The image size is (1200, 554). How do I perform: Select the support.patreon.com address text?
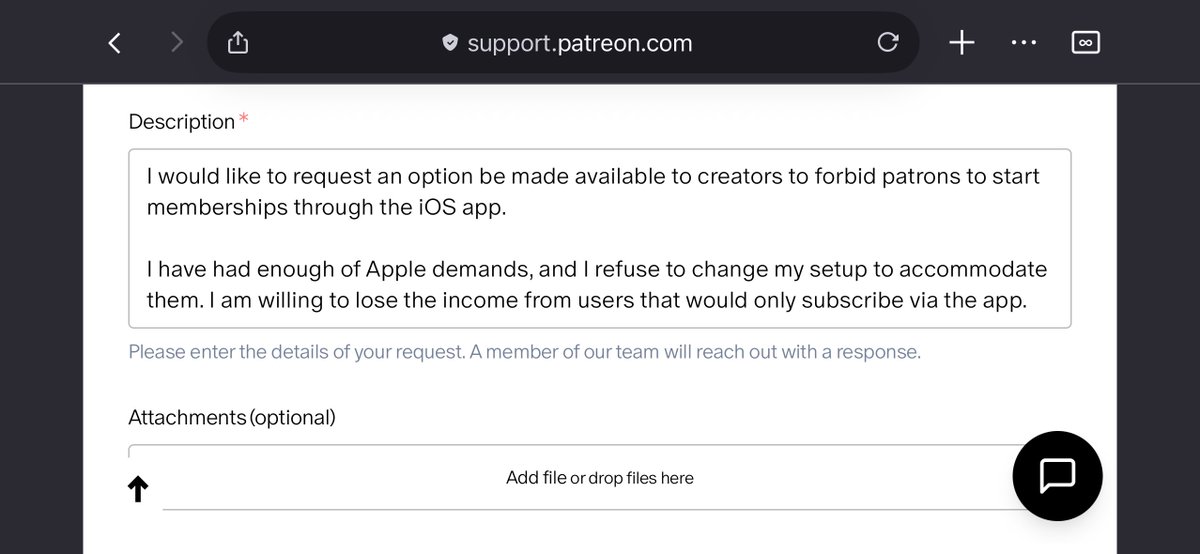pos(579,43)
